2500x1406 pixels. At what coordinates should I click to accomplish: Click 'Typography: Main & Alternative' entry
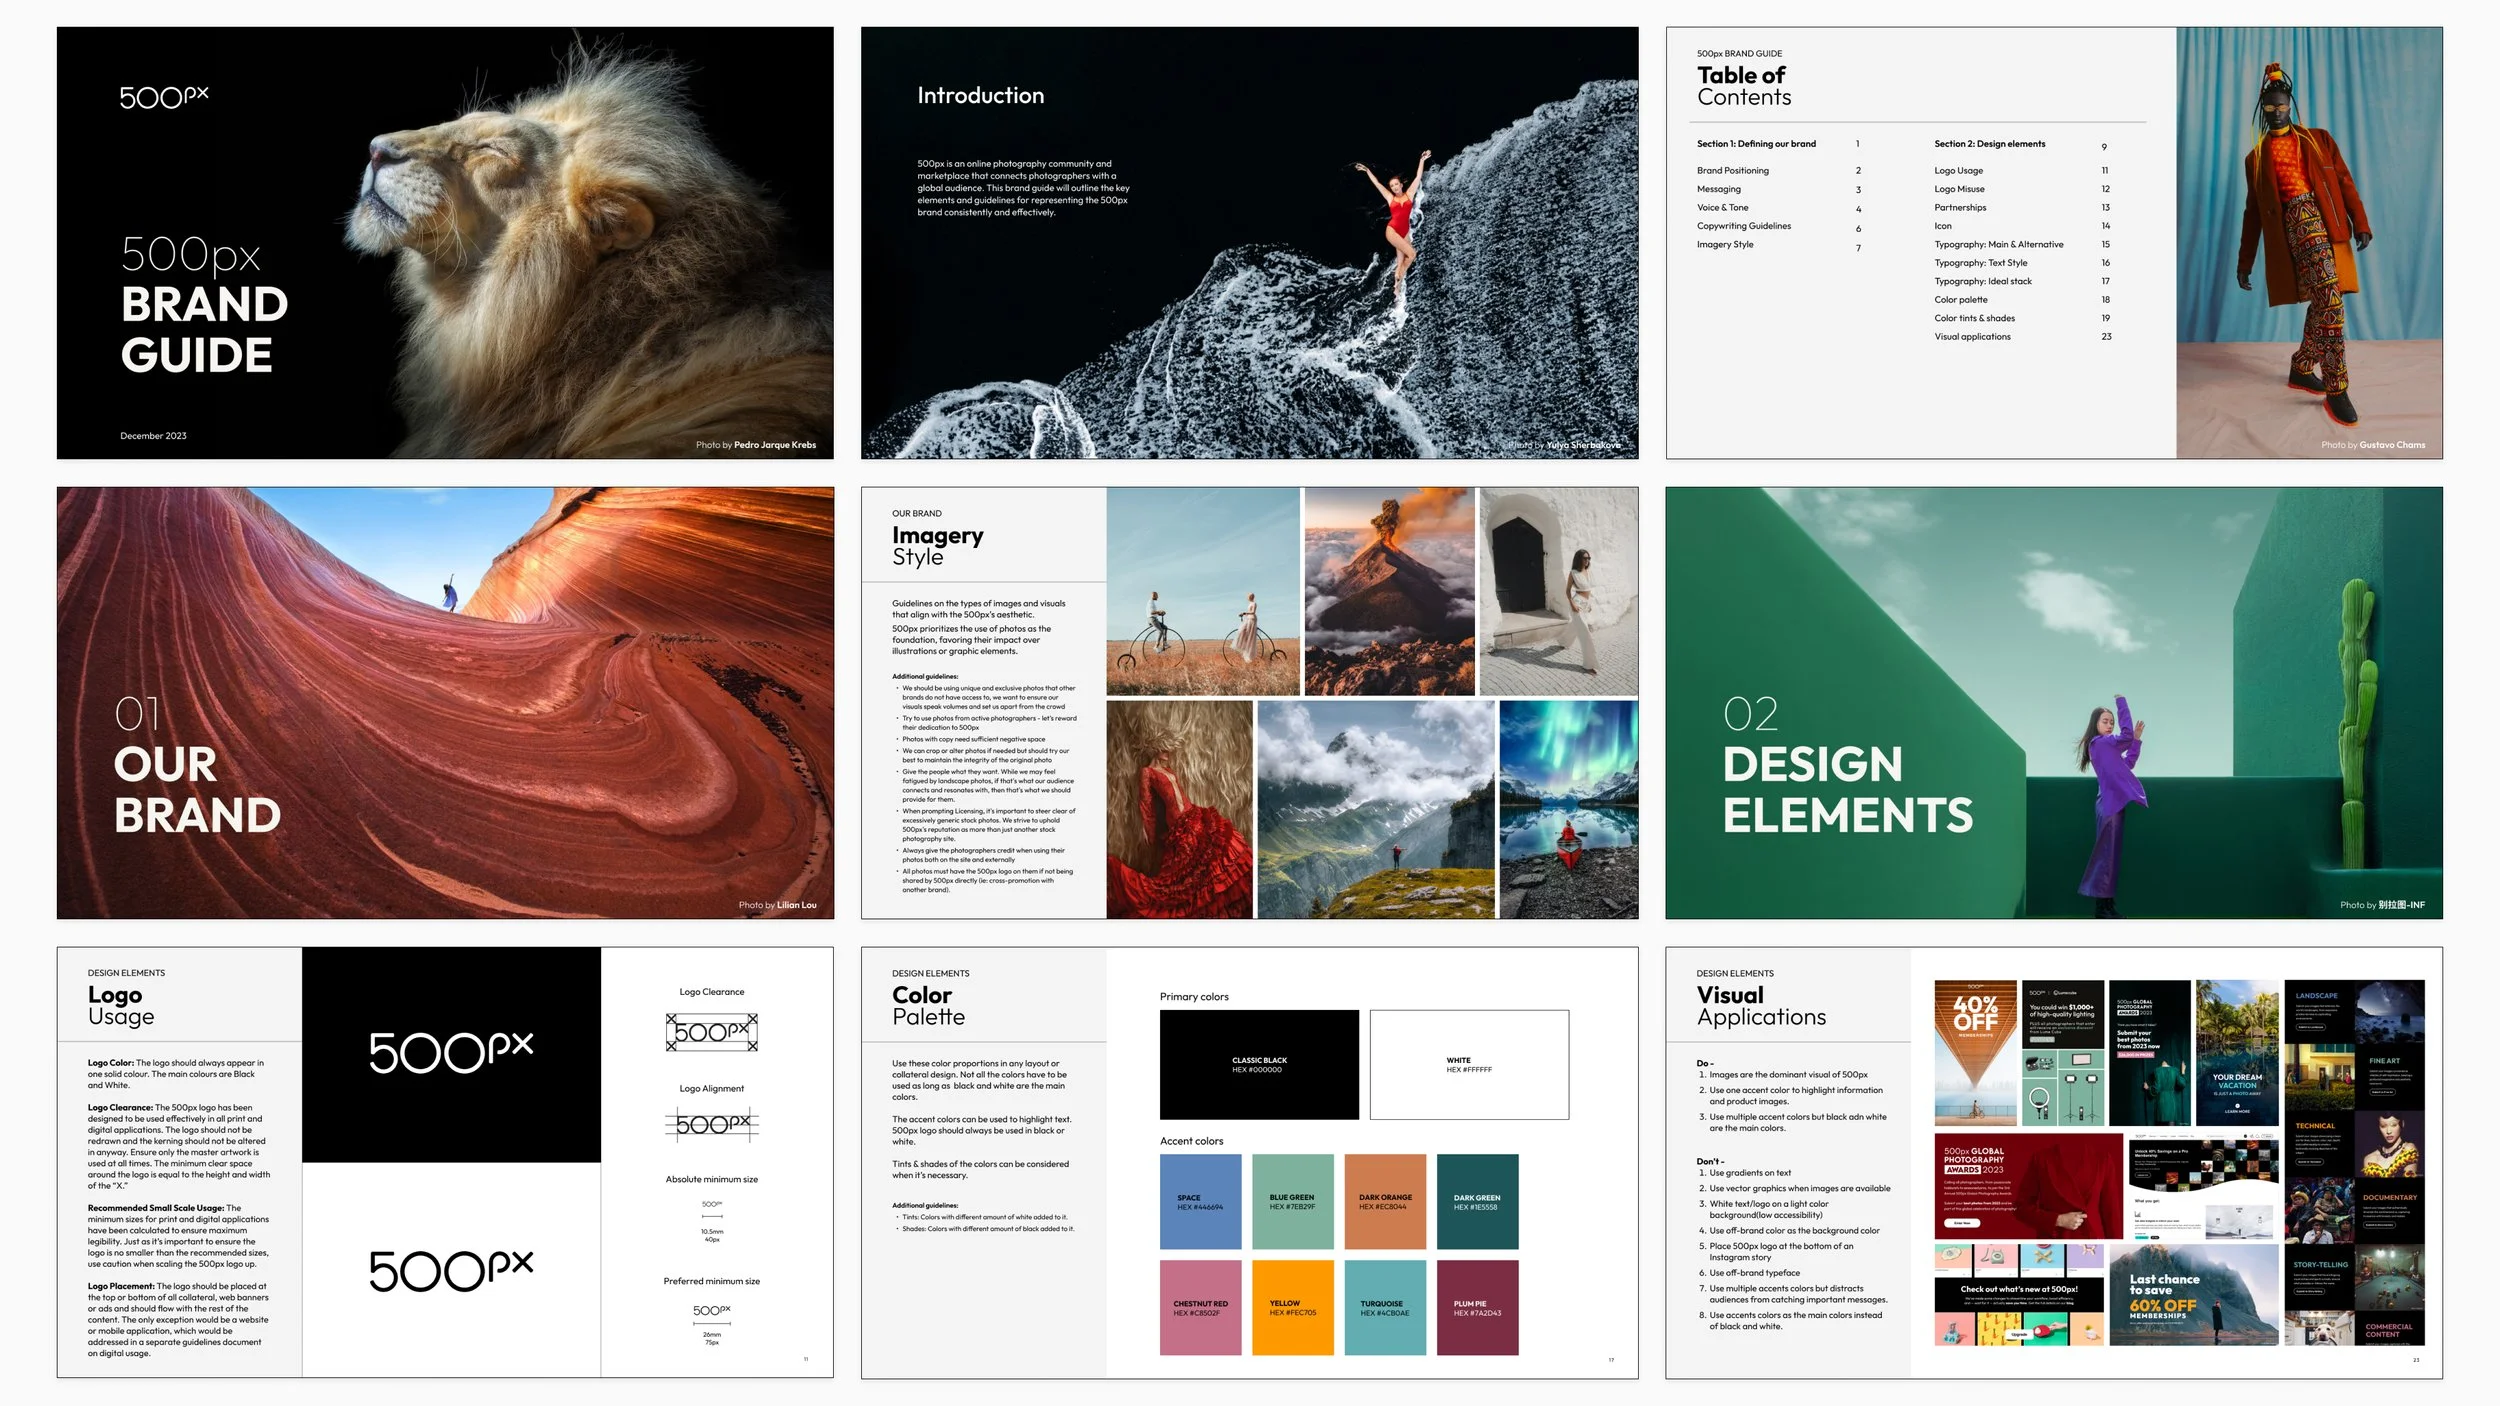tap(1998, 245)
